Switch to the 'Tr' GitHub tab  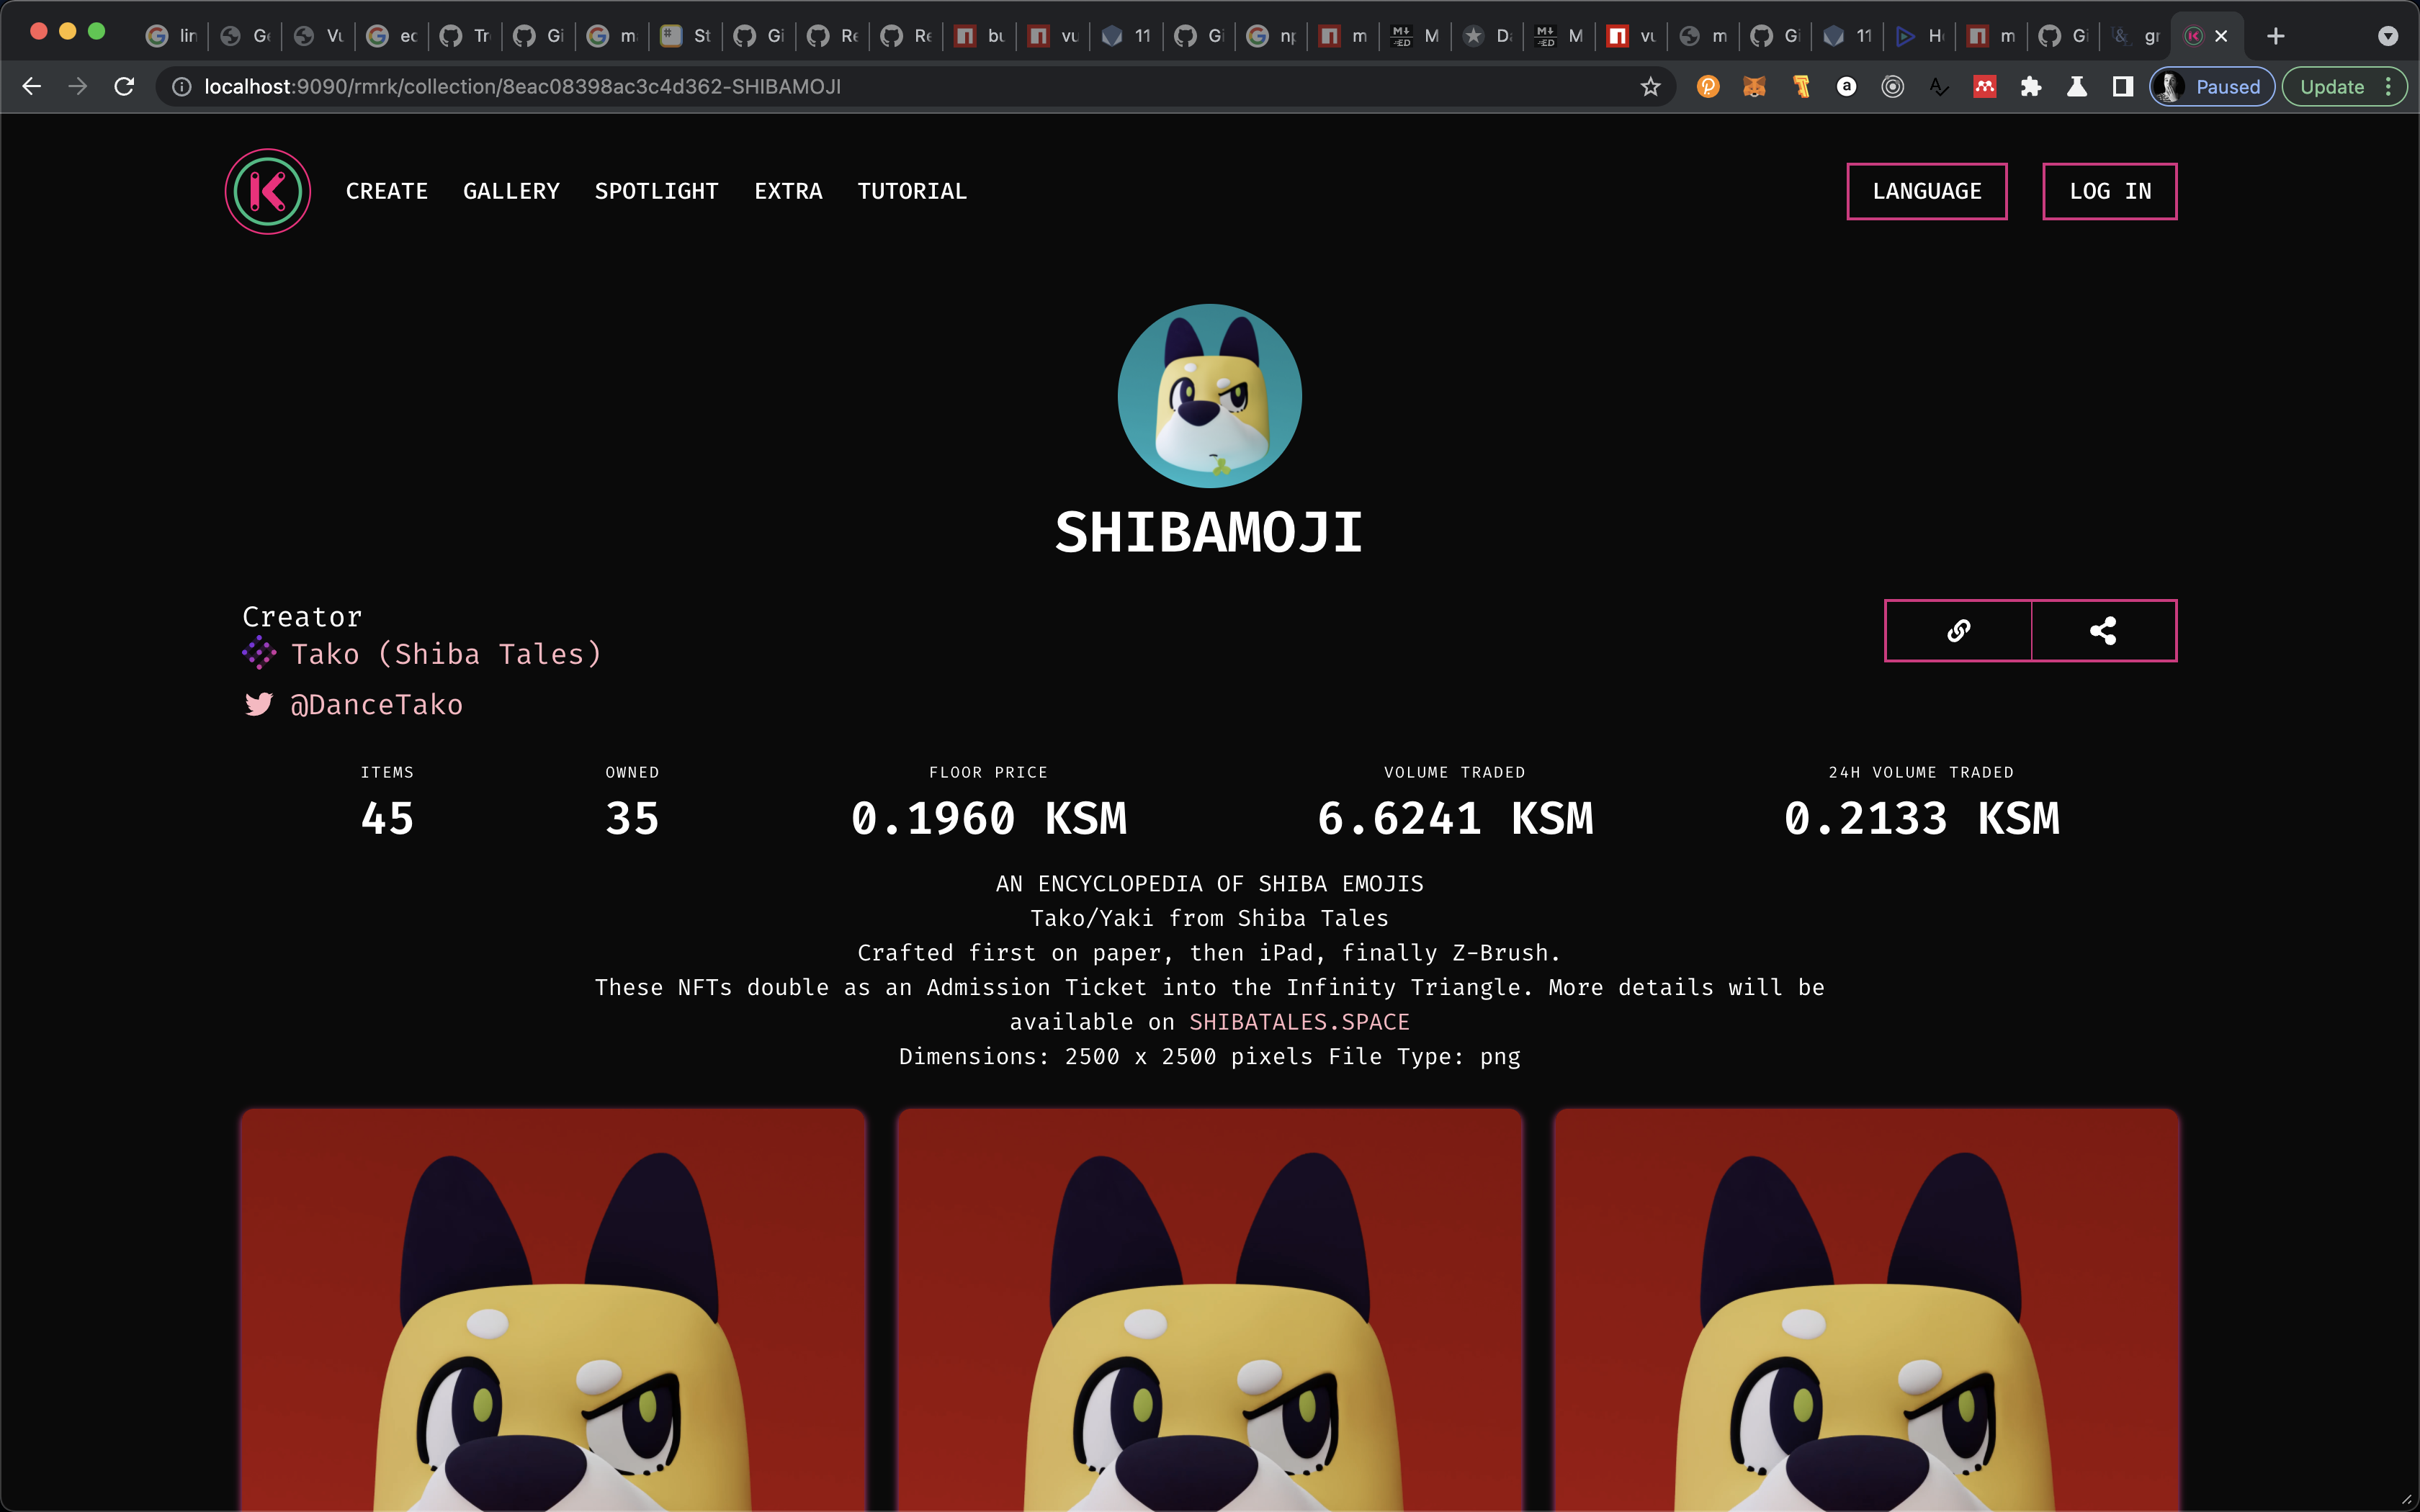466,36
